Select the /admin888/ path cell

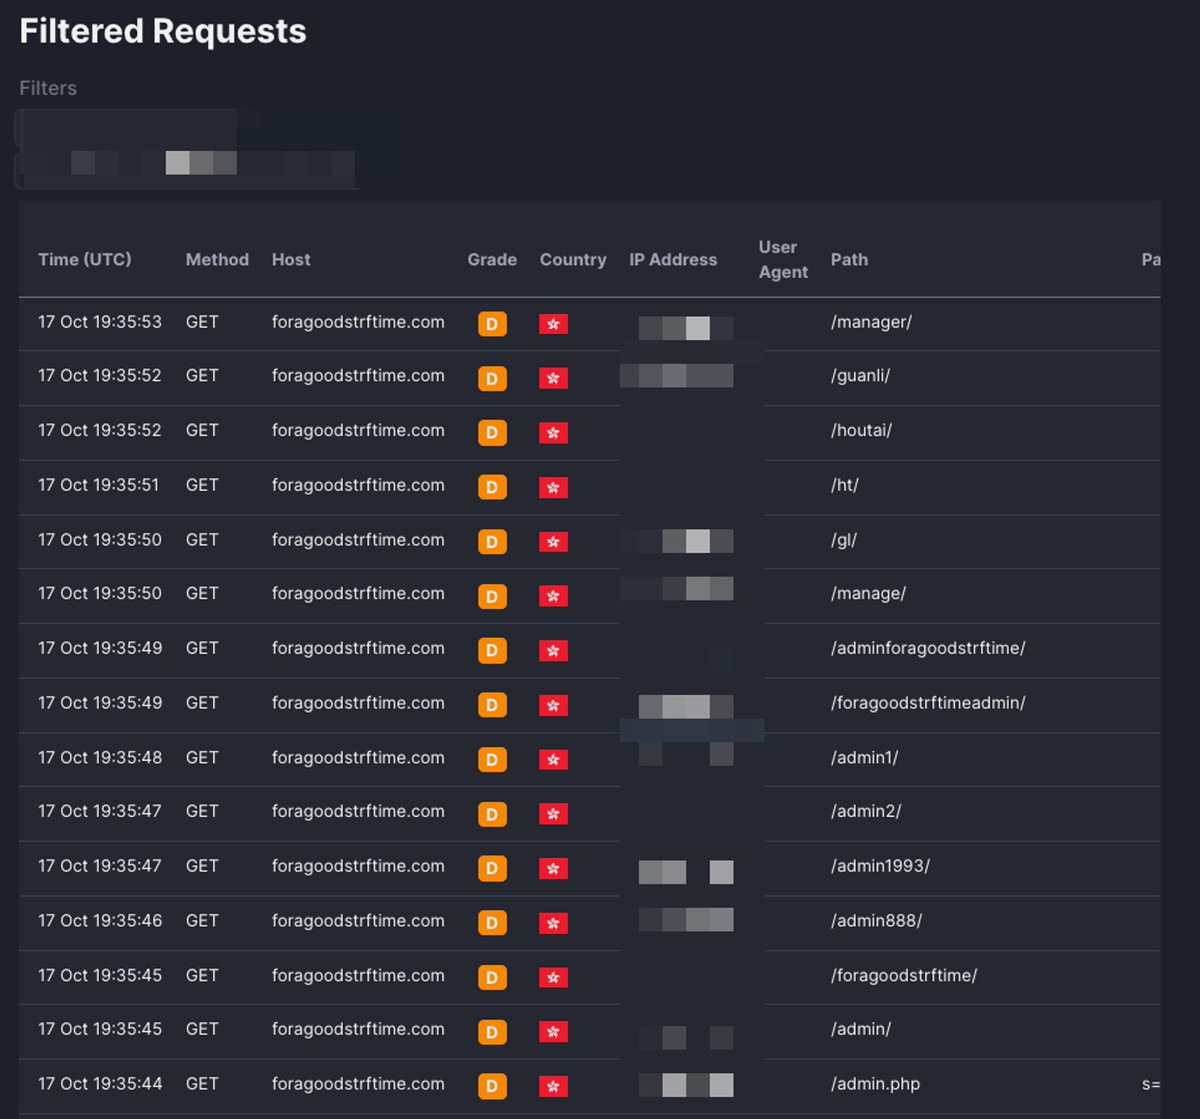[876, 921]
